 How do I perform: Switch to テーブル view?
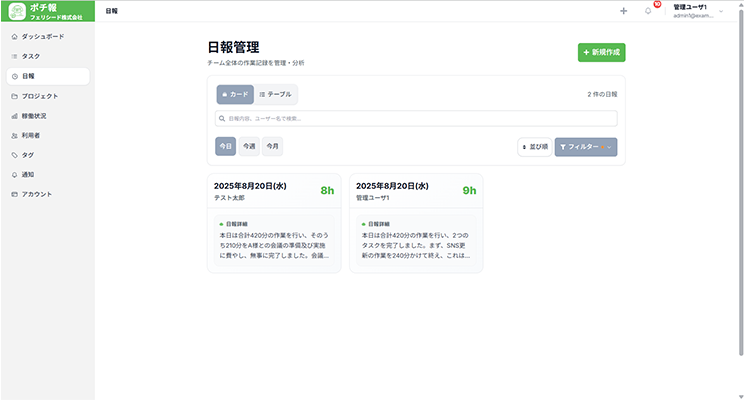click(x=275, y=94)
